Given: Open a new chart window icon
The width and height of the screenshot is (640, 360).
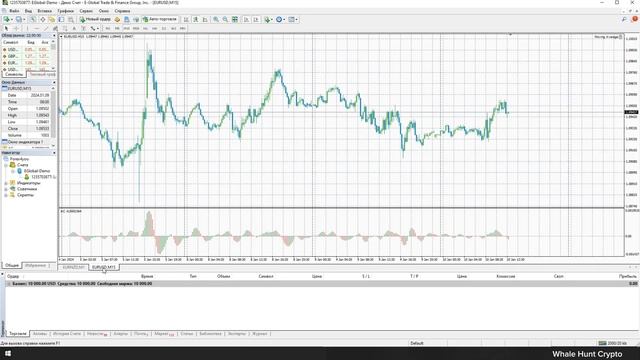Looking at the screenshot, I should coord(7,19).
